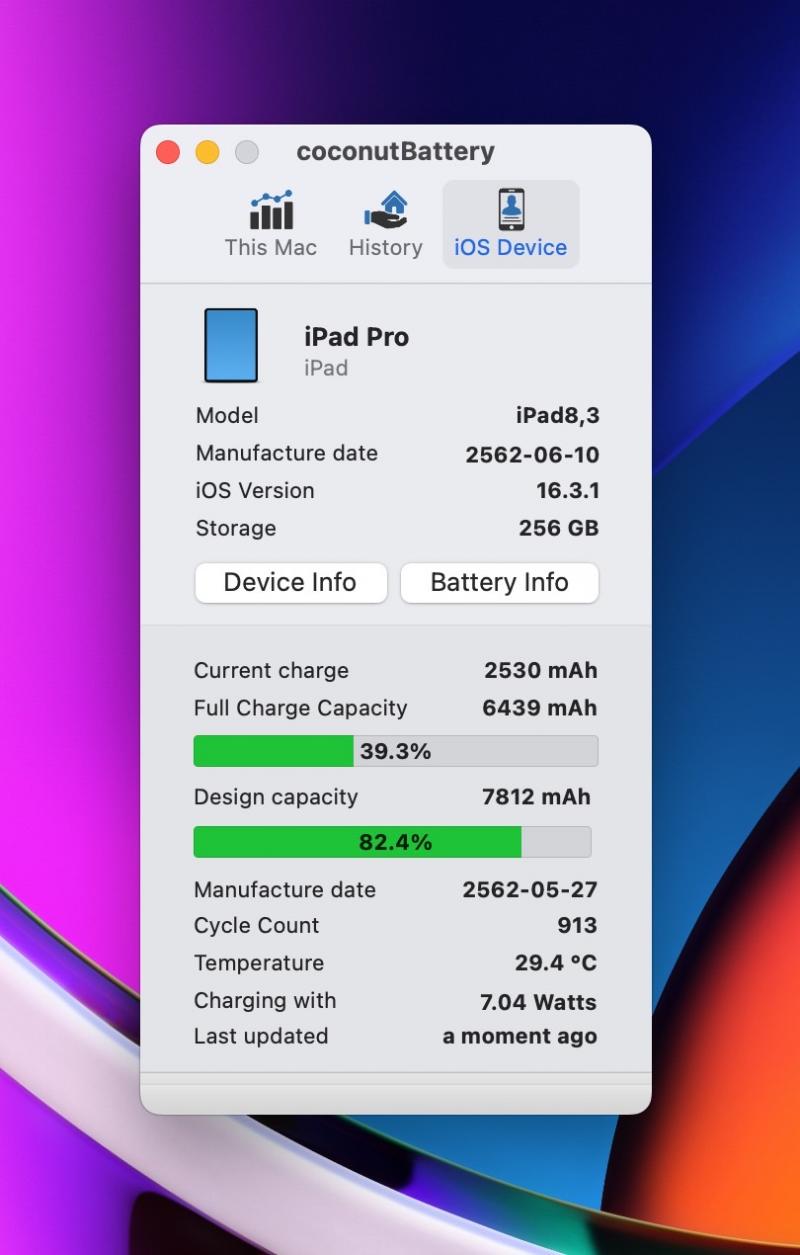Select the 2530 mAh current charge value
The image size is (800, 1255).
[x=541, y=671]
